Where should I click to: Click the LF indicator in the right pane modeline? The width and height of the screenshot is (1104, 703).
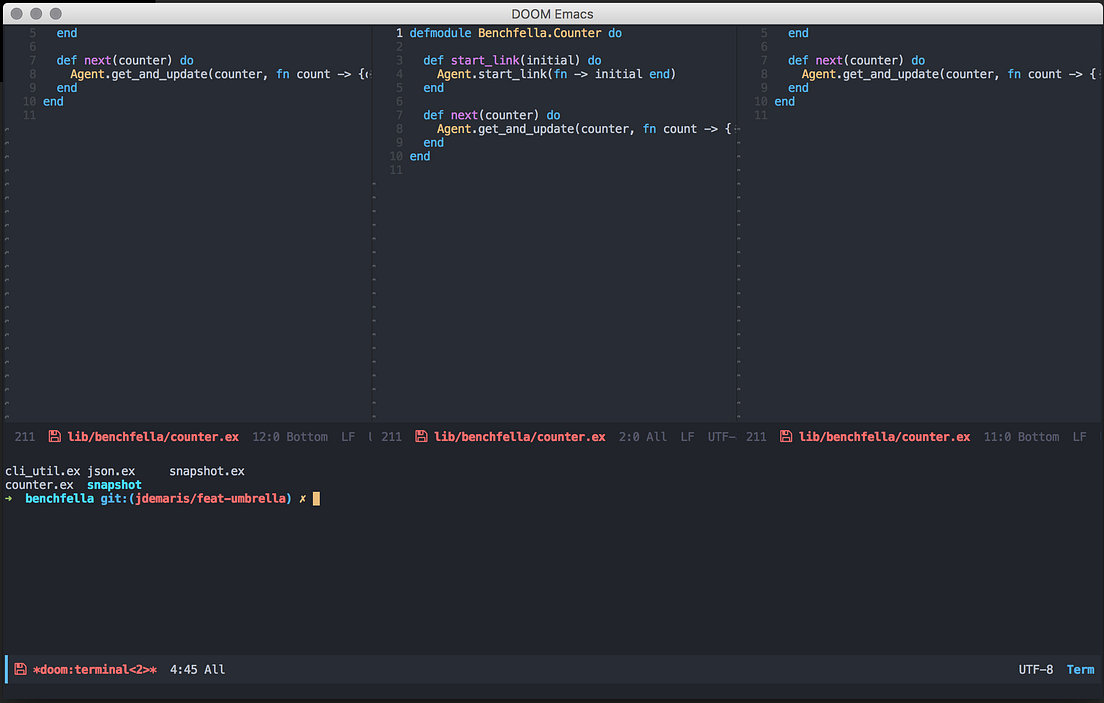pyautogui.click(x=1078, y=436)
